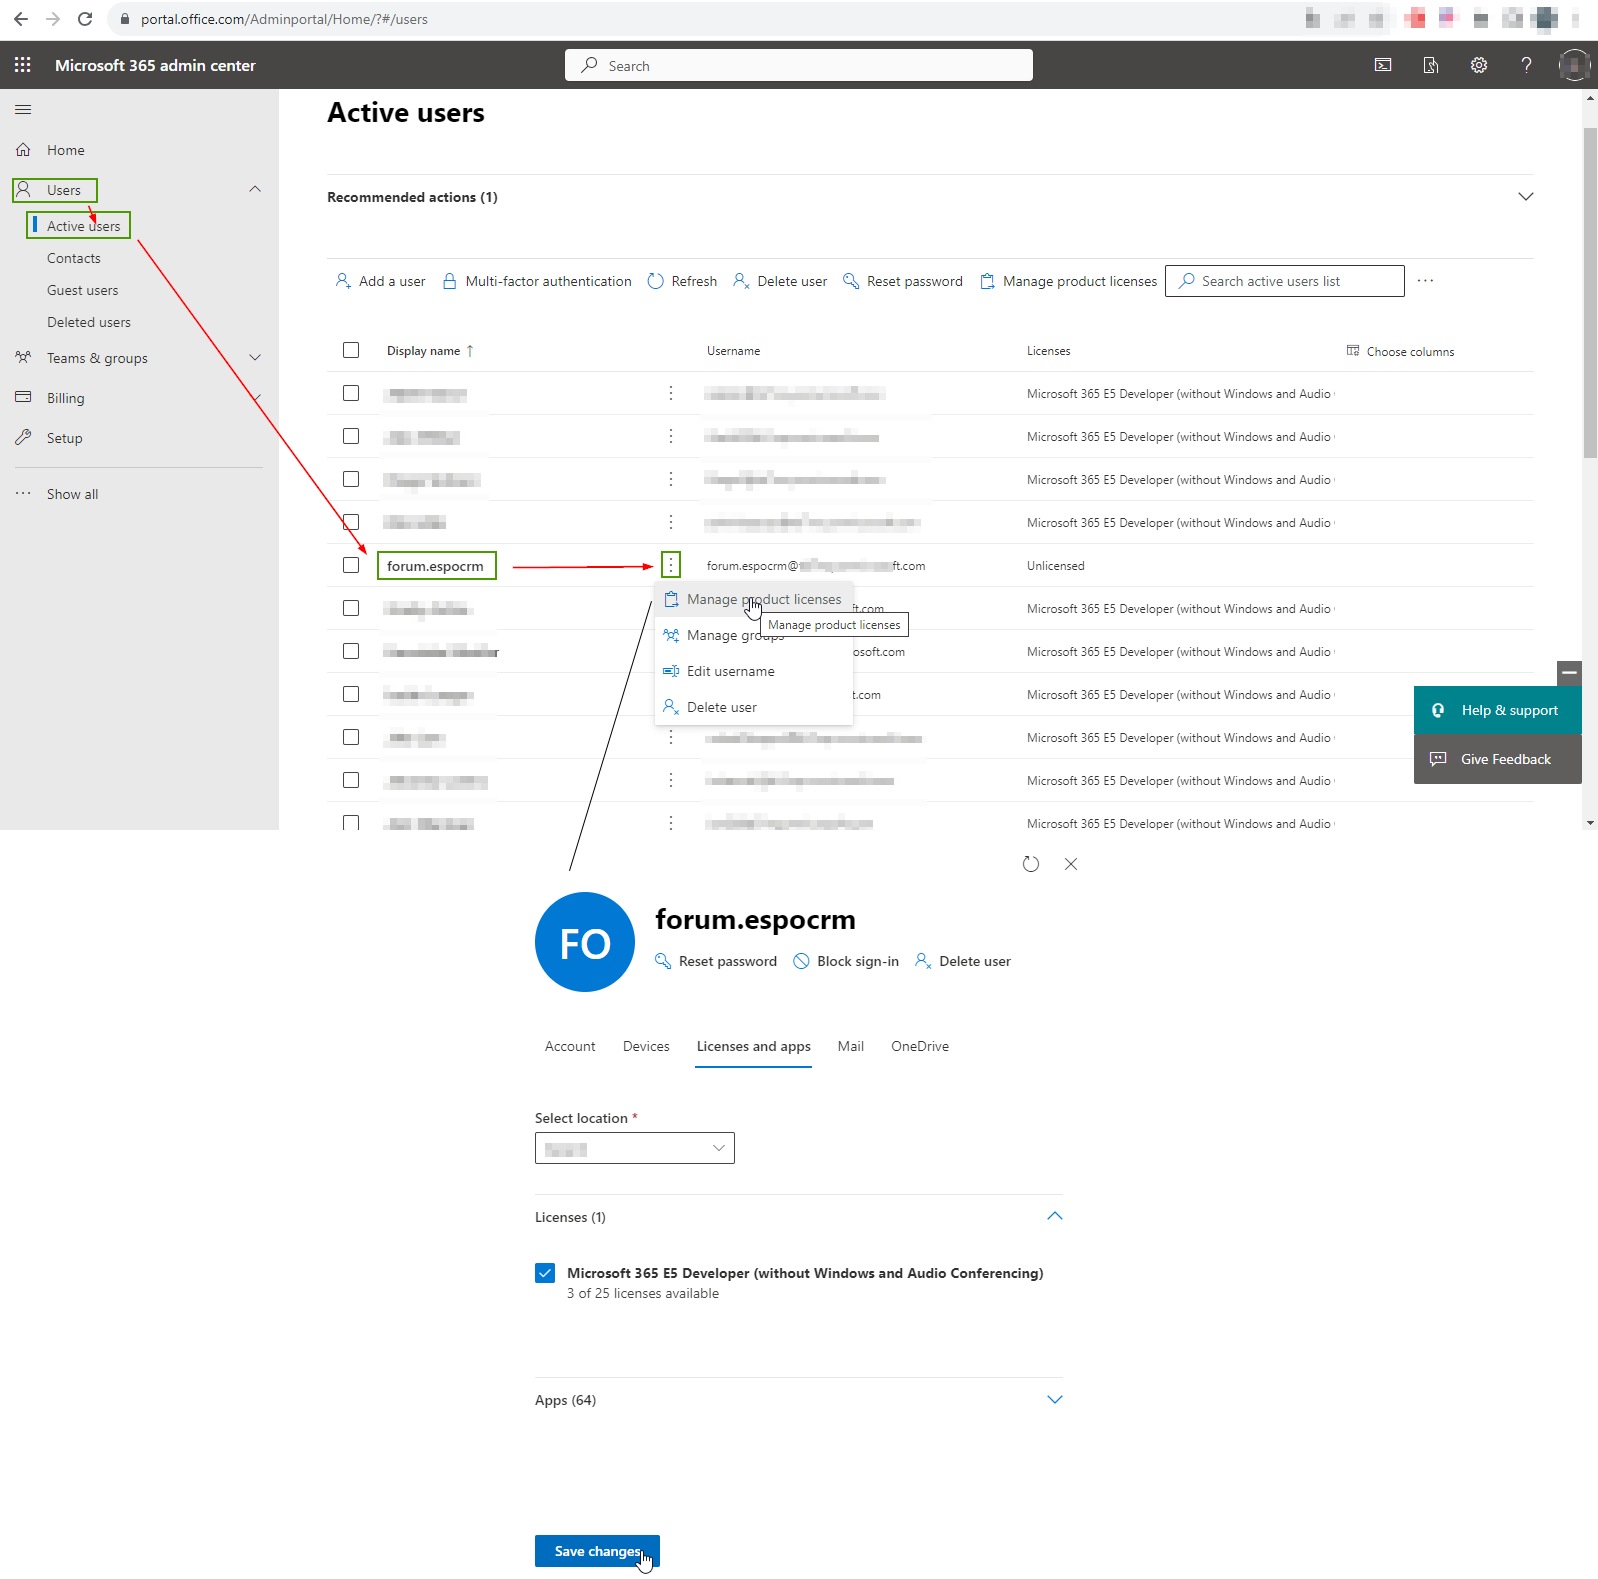This screenshot has height=1579, width=1598.
Task: Click Show all in sidebar
Action: (72, 494)
